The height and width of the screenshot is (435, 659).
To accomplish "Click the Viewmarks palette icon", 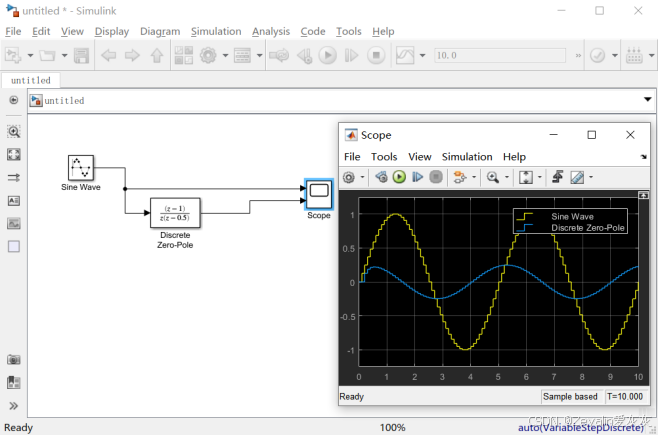I will (x=13, y=382).
